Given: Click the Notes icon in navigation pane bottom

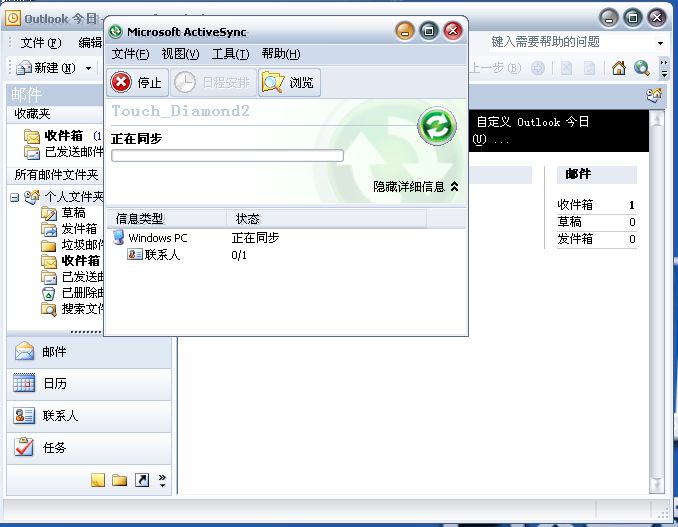Looking at the screenshot, I should click(x=98, y=480).
